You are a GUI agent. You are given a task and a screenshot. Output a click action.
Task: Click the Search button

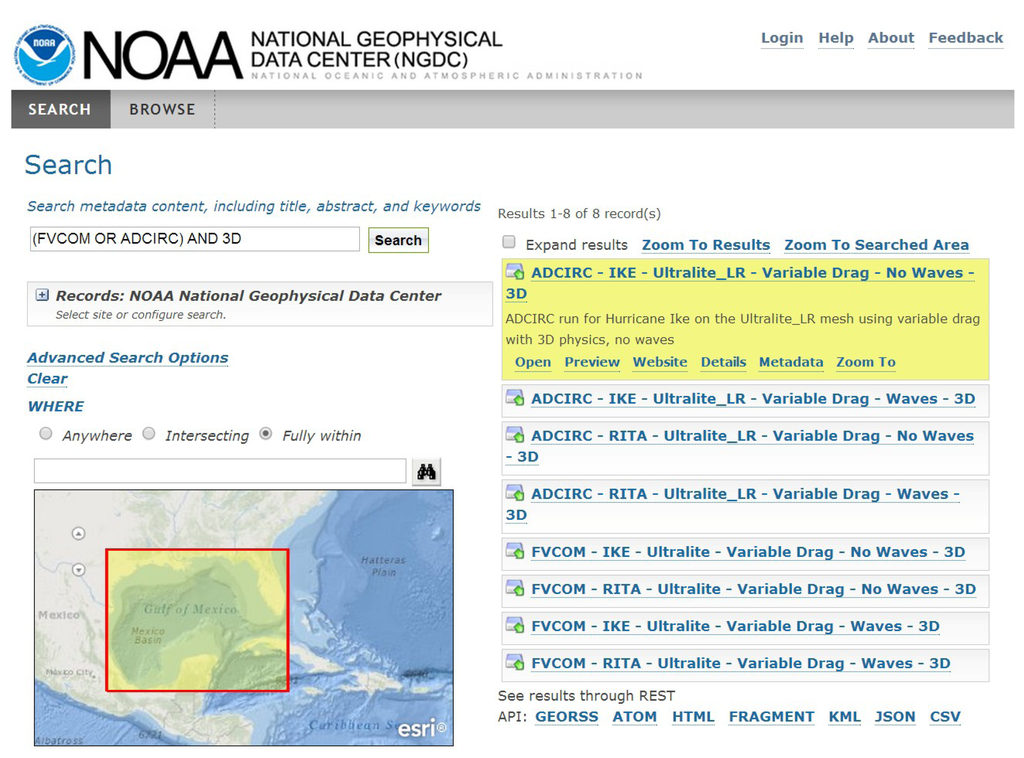[398, 240]
